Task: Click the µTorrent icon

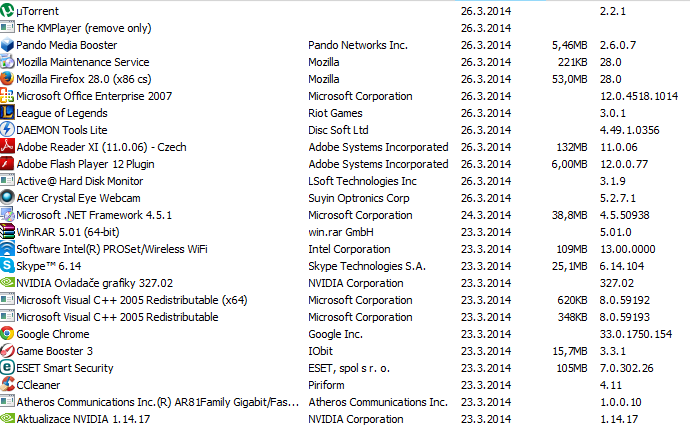Action: tap(8, 11)
